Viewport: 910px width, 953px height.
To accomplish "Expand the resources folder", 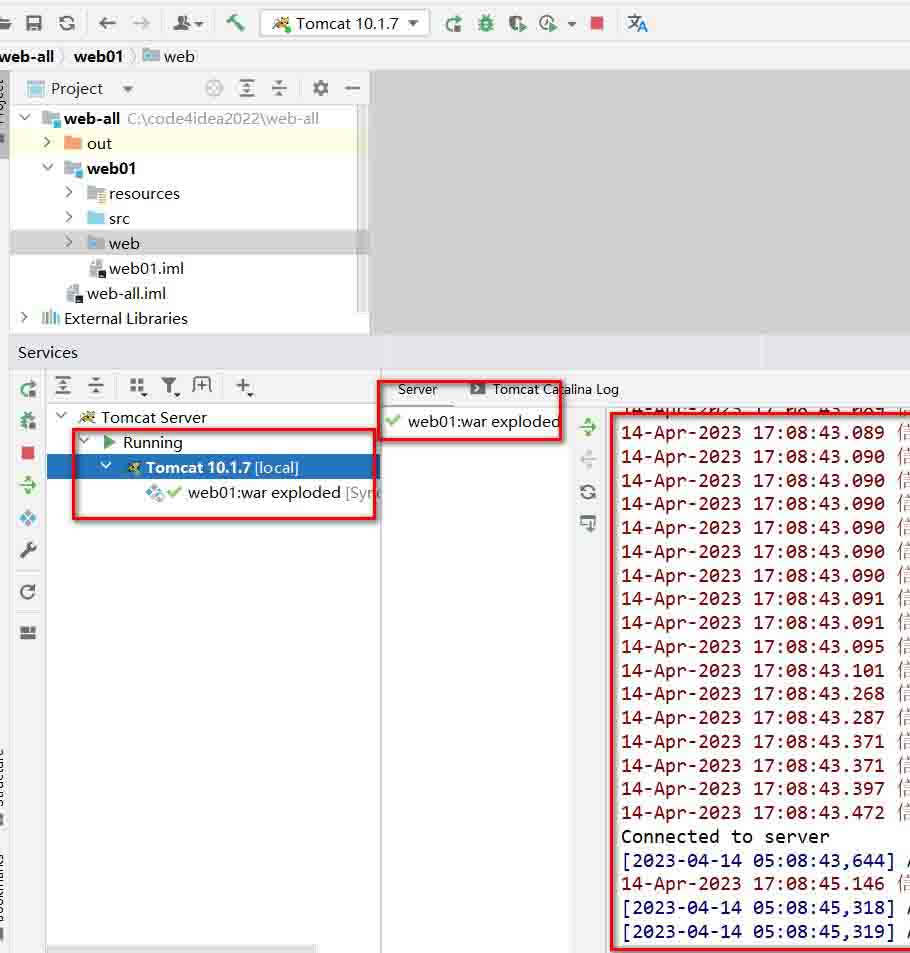I will pos(69,193).
